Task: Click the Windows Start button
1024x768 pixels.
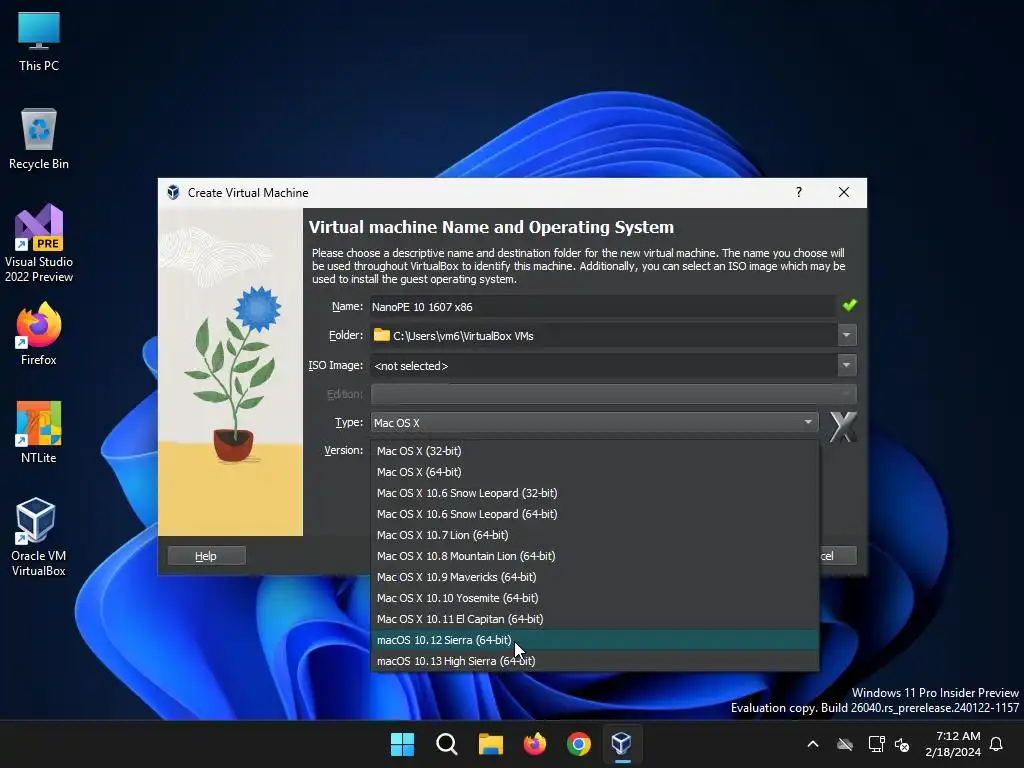Action: (x=402, y=744)
